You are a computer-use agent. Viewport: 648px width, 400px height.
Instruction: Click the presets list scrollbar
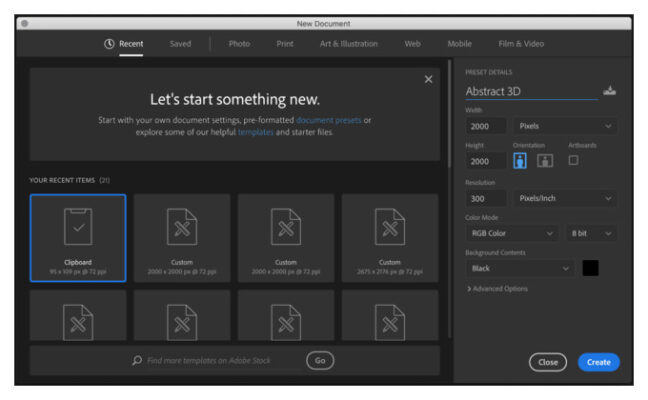(x=450, y=114)
